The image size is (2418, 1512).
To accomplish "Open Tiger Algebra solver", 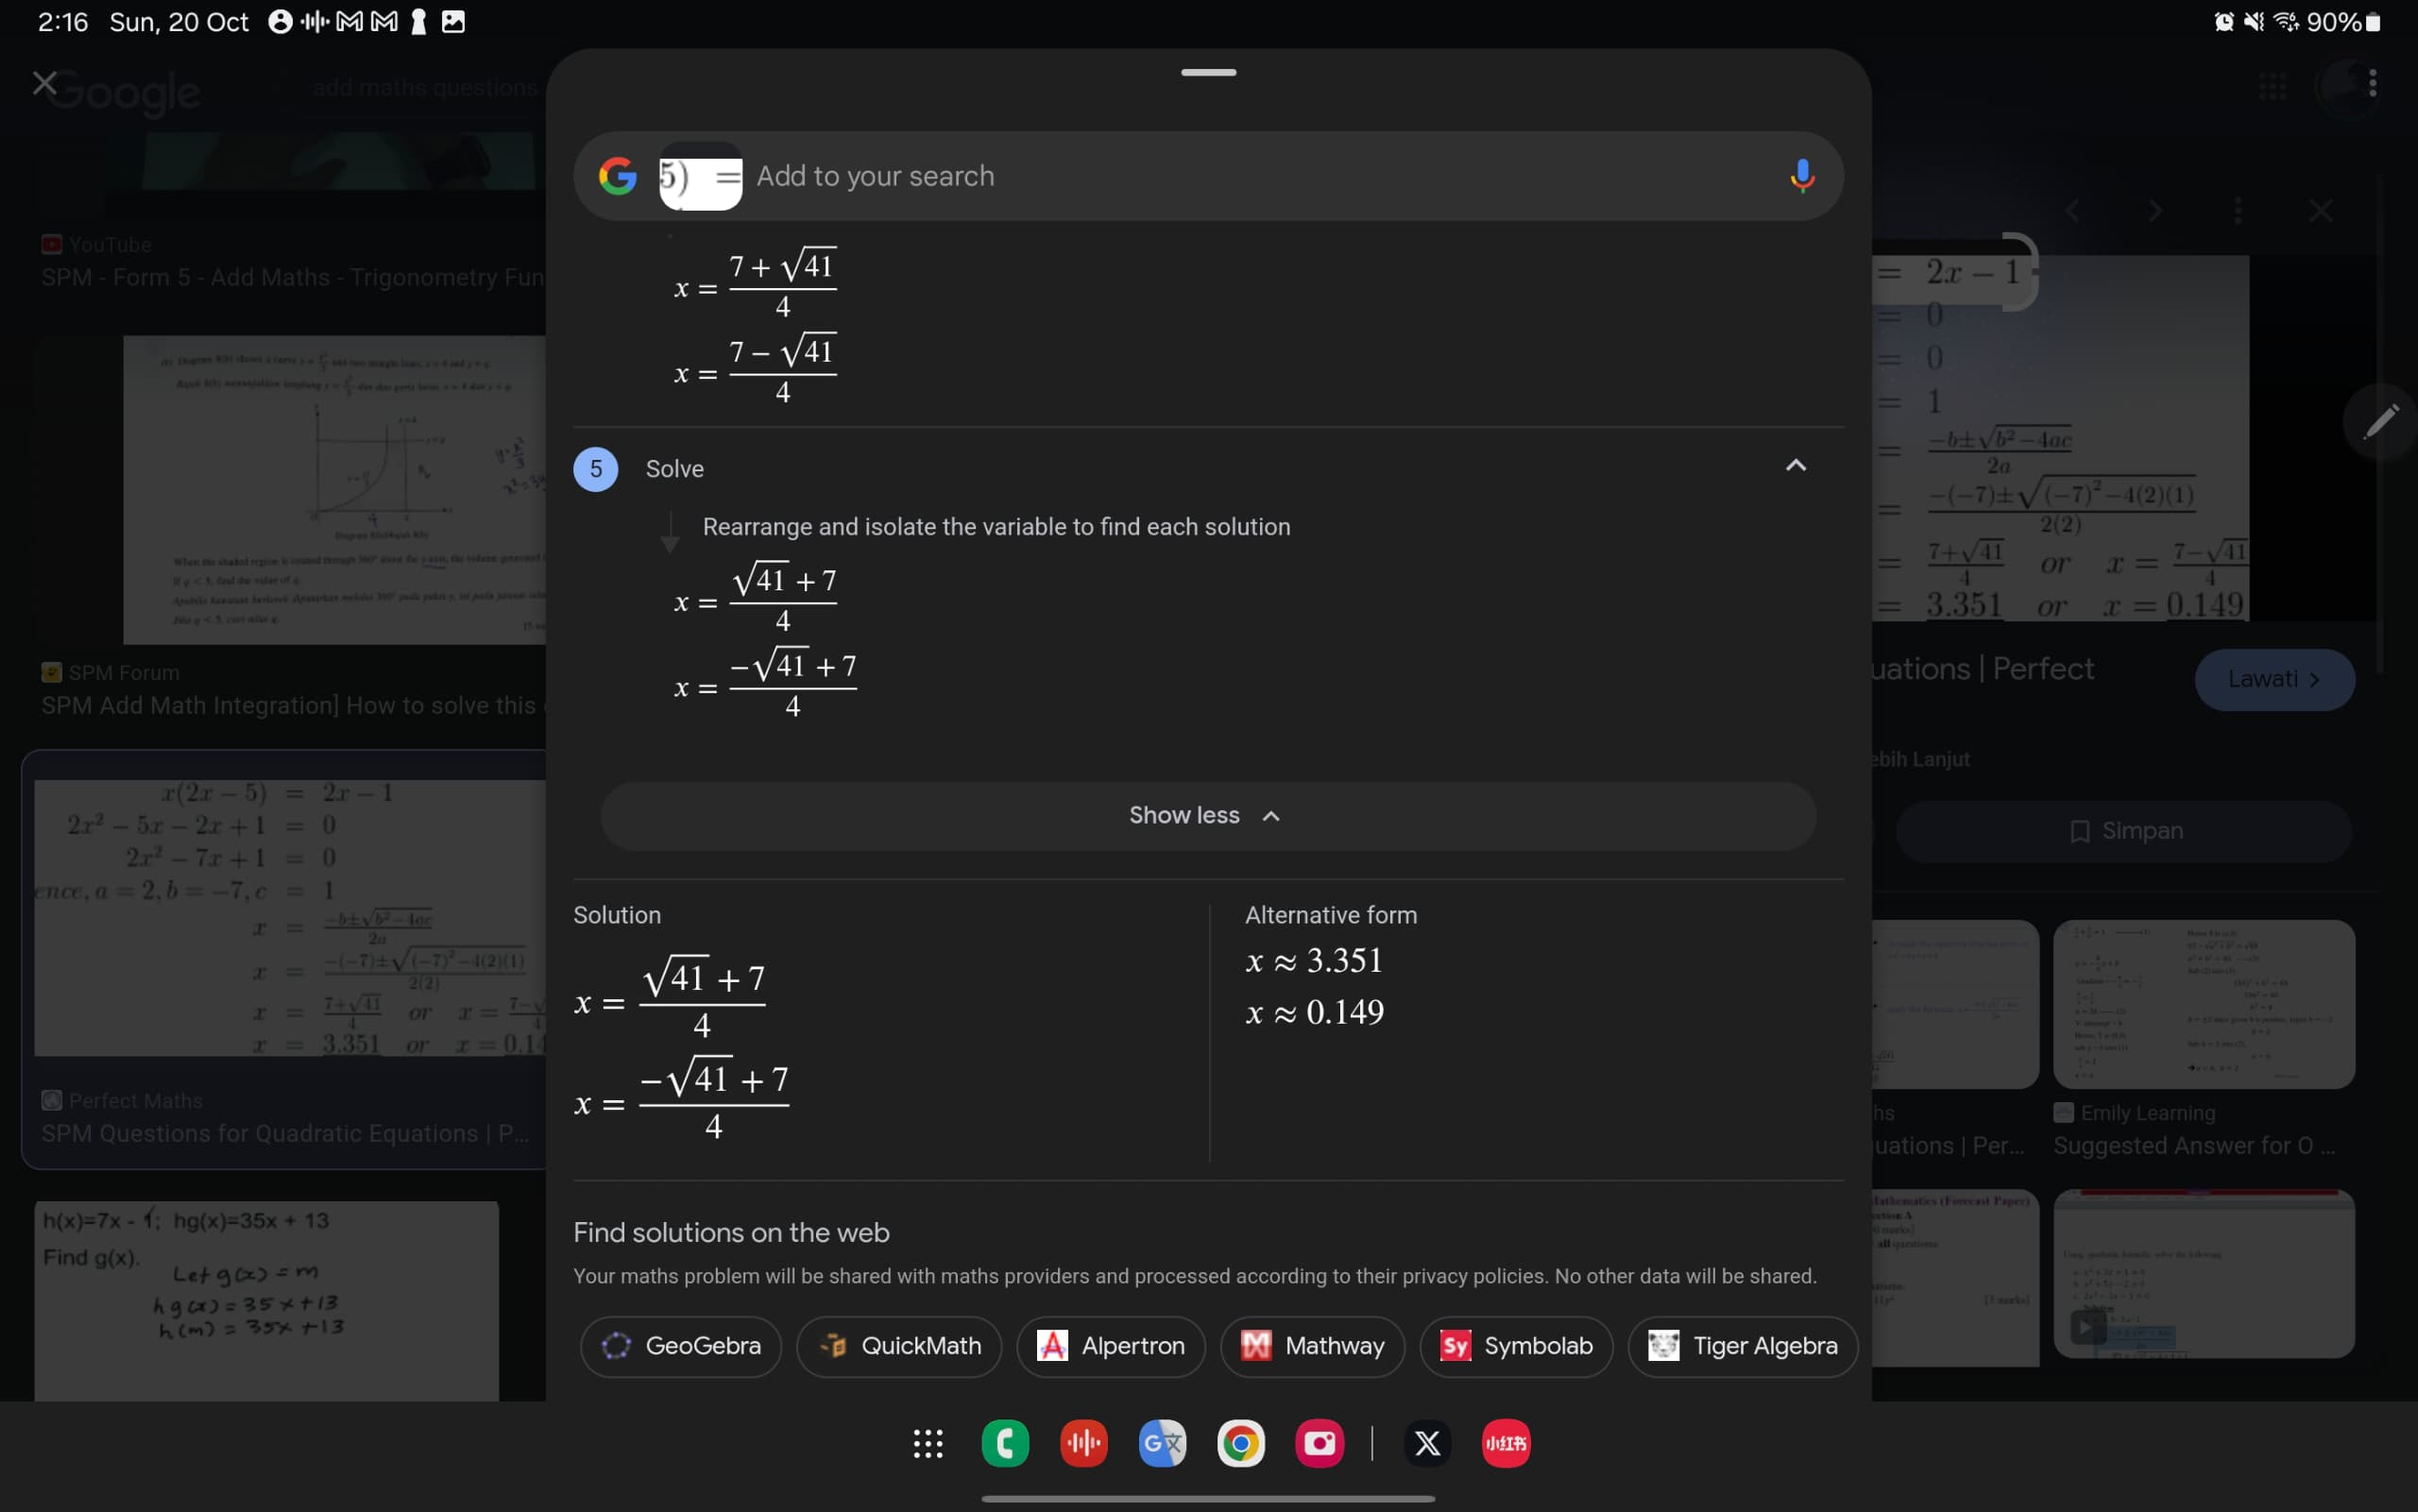I will pos(1742,1345).
